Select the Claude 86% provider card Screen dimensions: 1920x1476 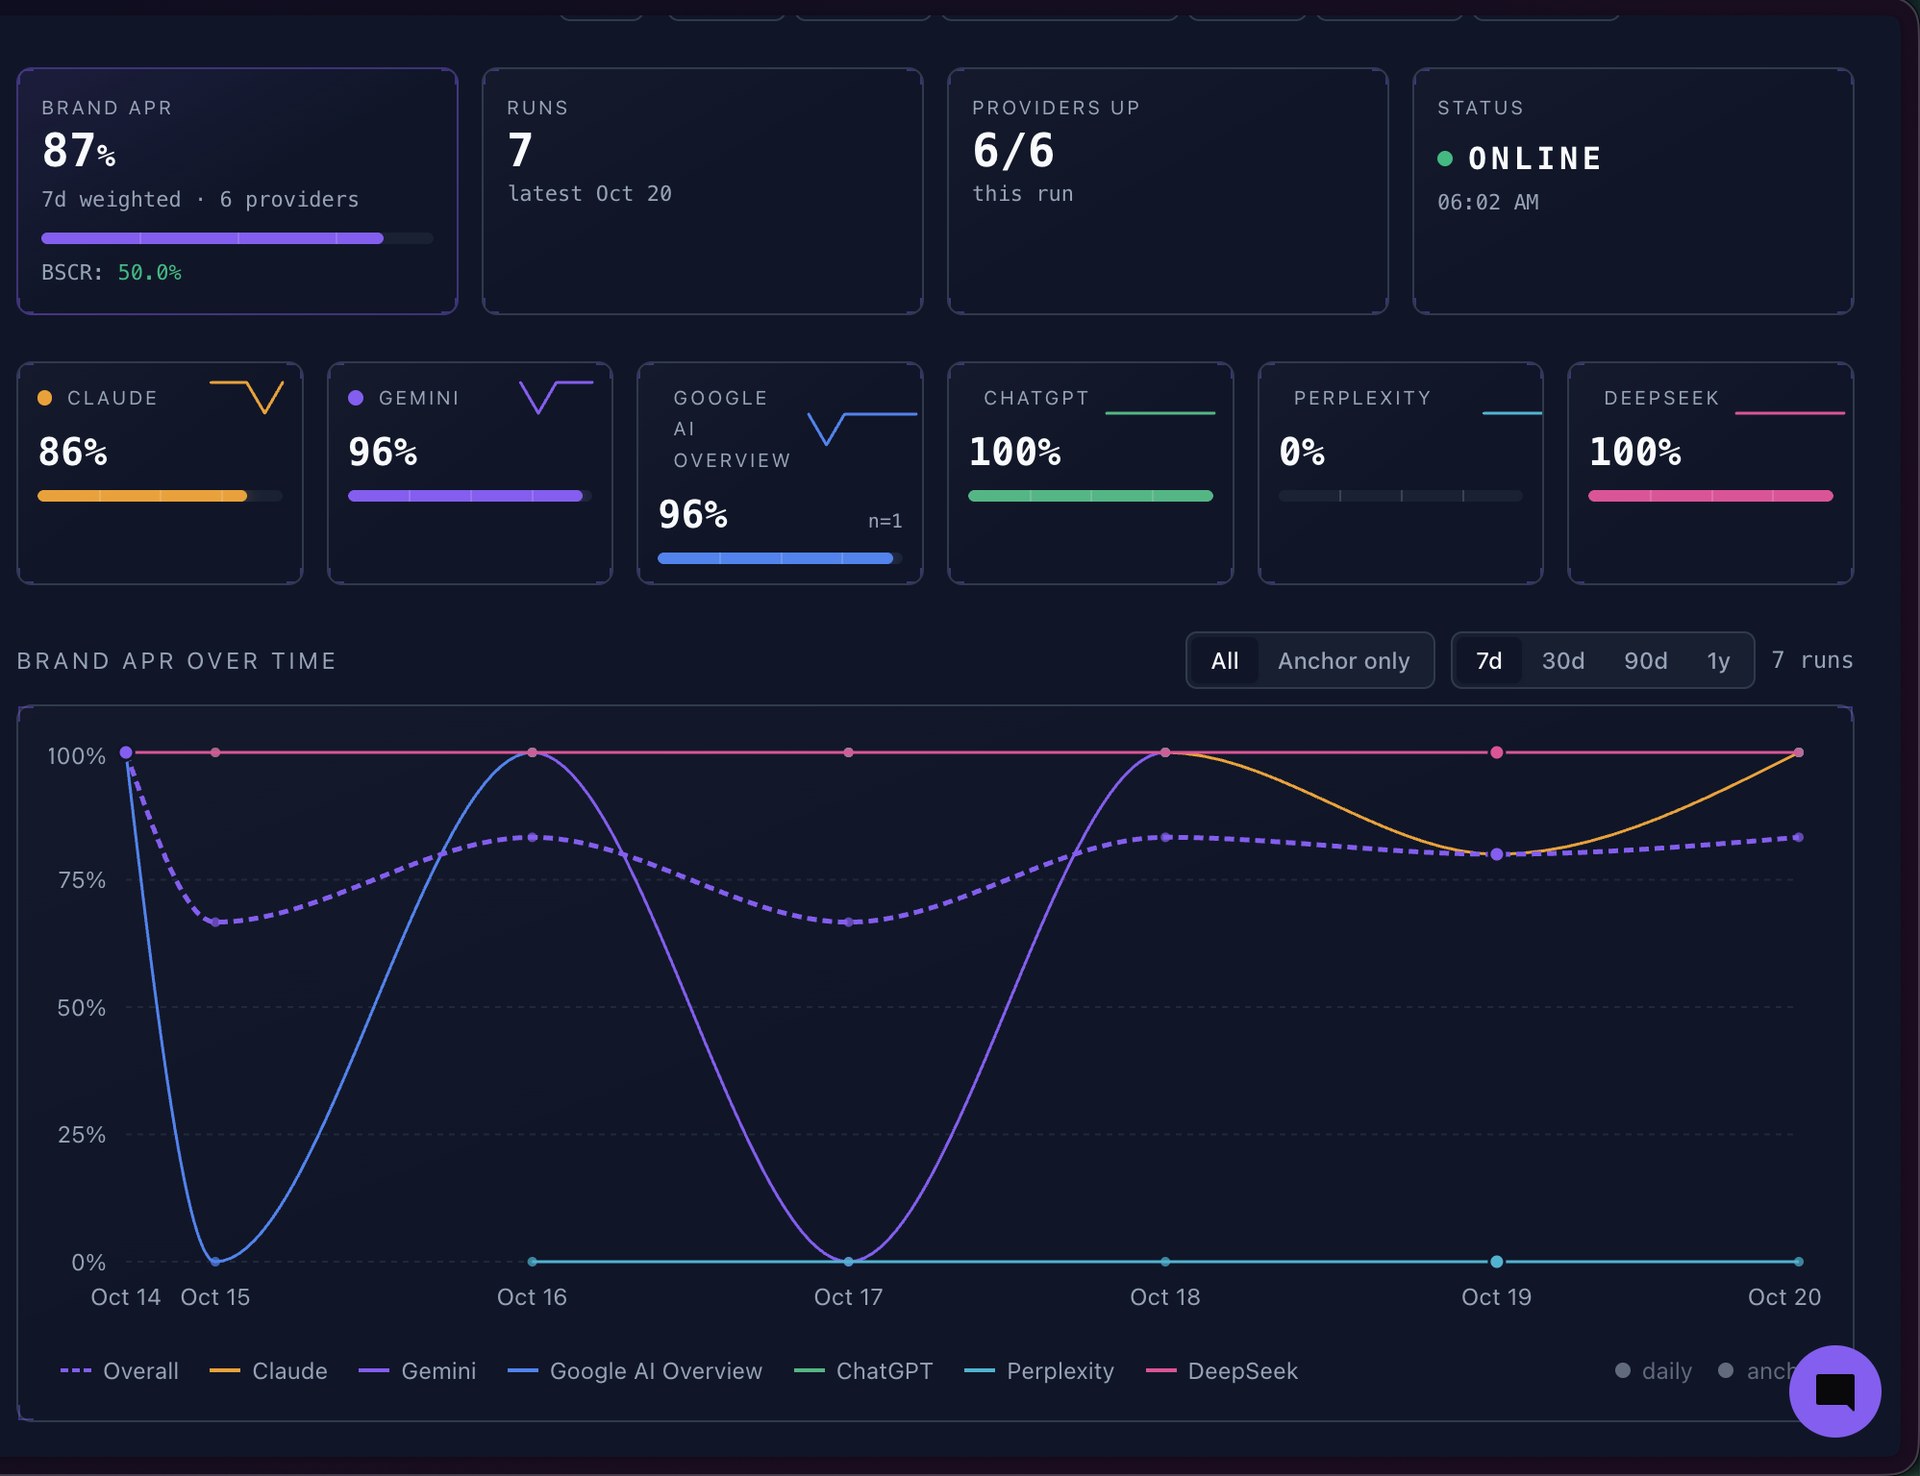(160, 473)
